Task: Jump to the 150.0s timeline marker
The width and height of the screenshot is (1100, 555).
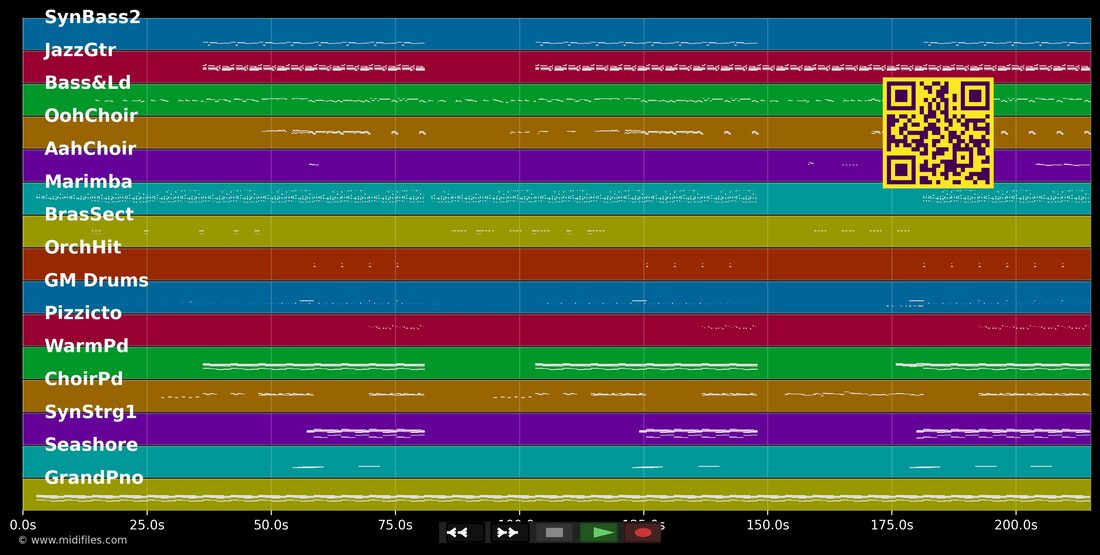Action: click(x=767, y=525)
